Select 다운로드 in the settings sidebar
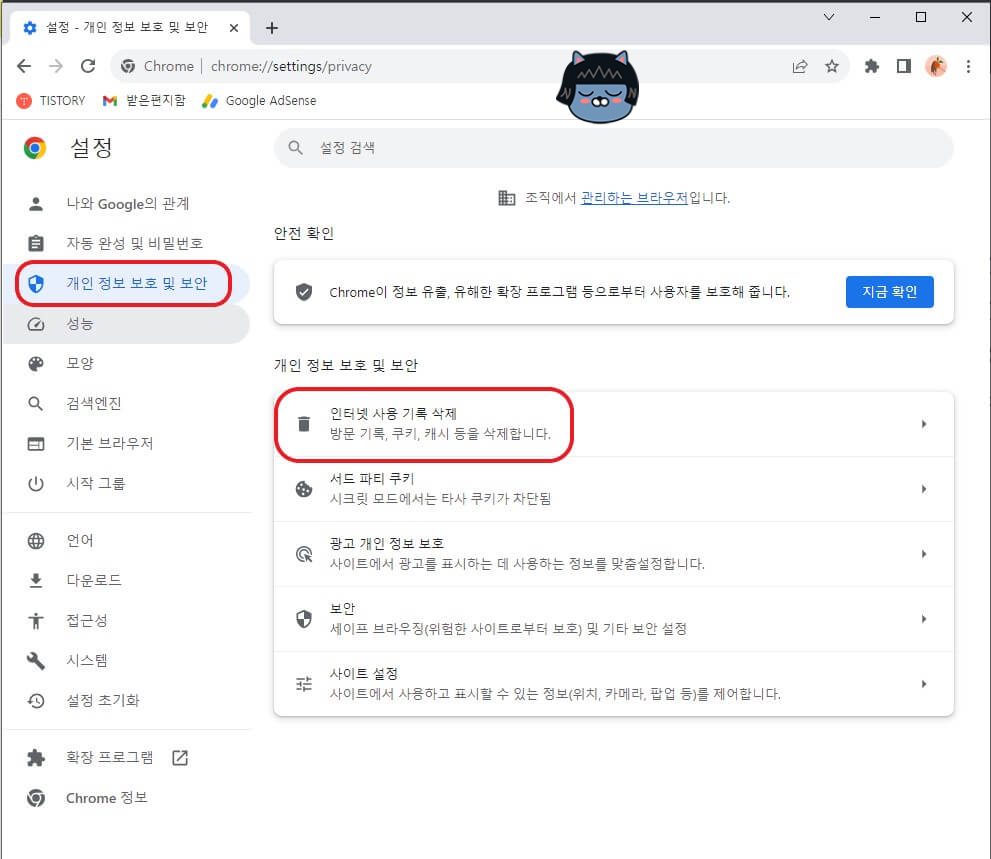The image size is (991, 859). (92, 580)
